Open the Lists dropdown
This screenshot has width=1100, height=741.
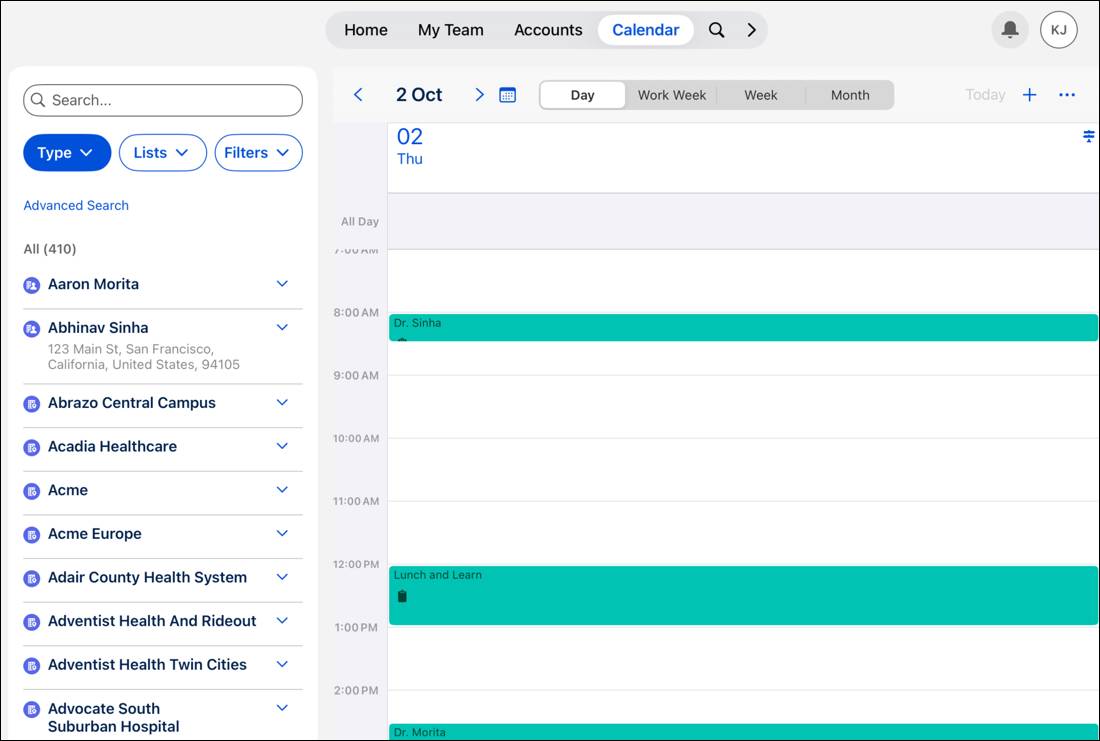click(163, 153)
